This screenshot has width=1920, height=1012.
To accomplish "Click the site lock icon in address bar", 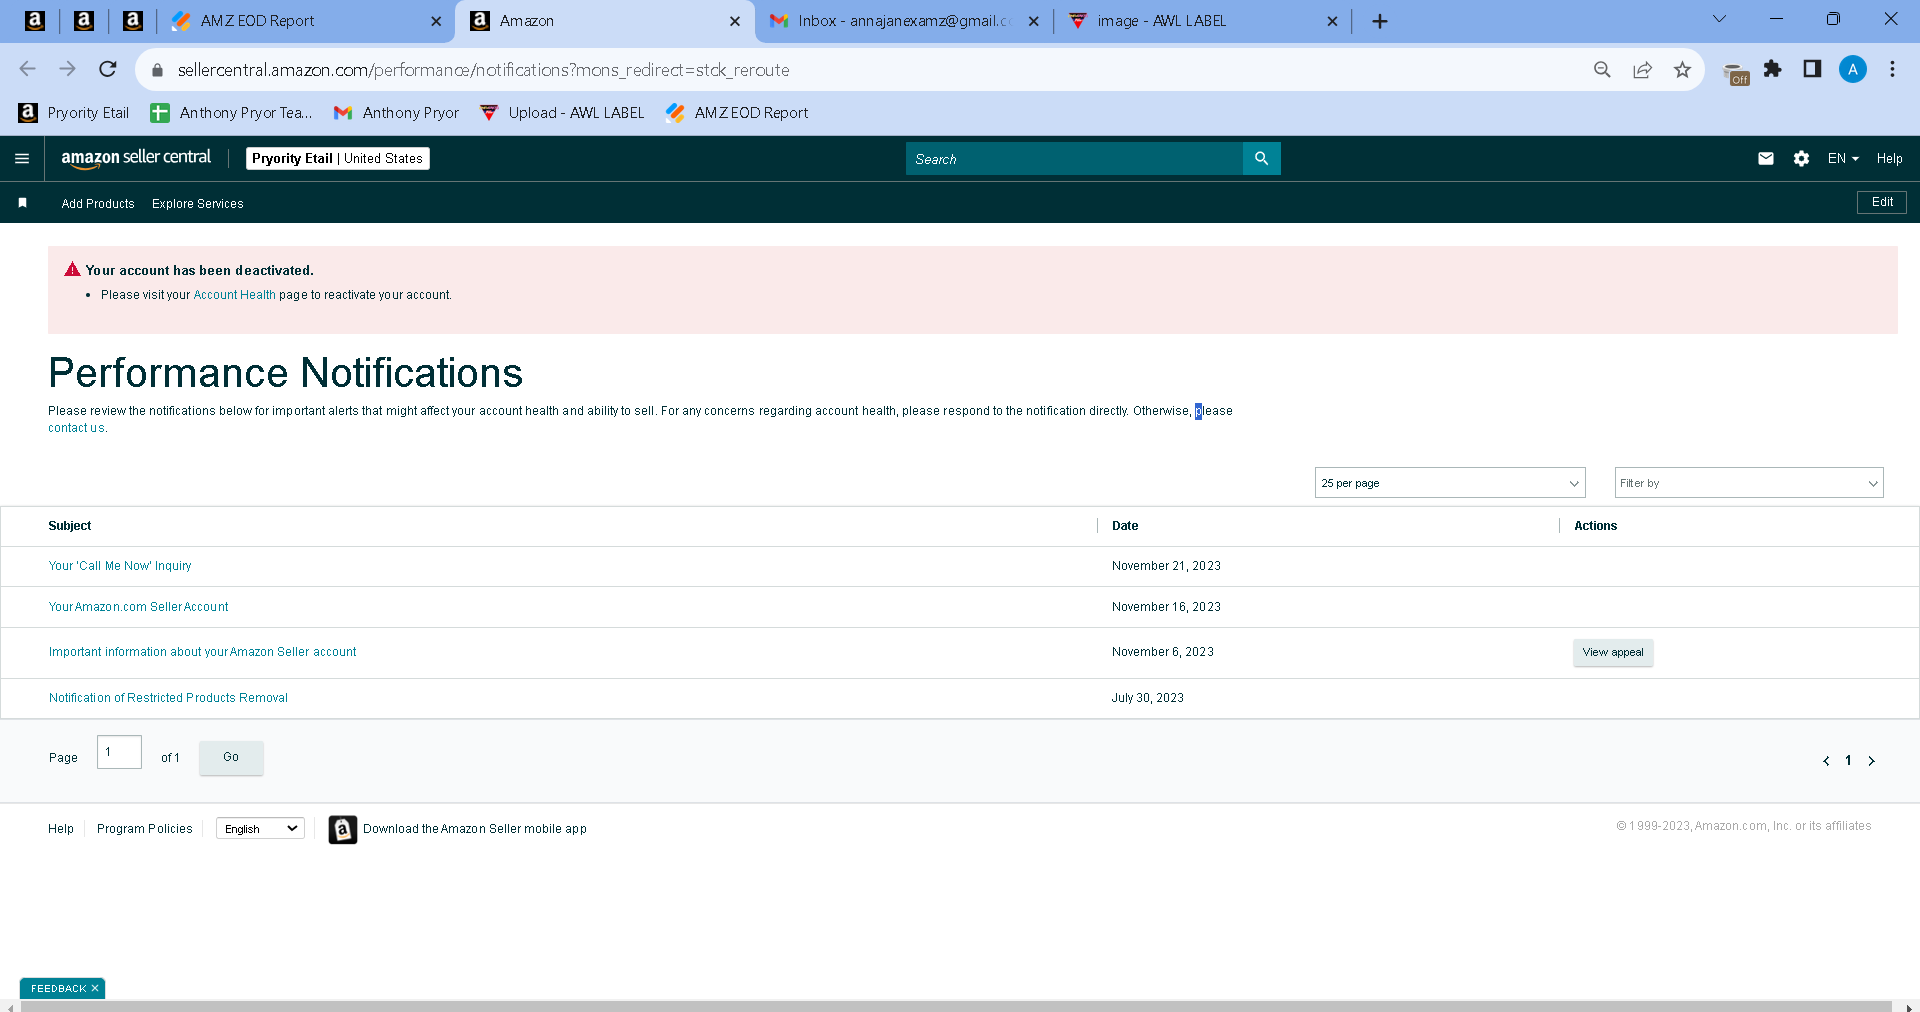I will pyautogui.click(x=157, y=70).
